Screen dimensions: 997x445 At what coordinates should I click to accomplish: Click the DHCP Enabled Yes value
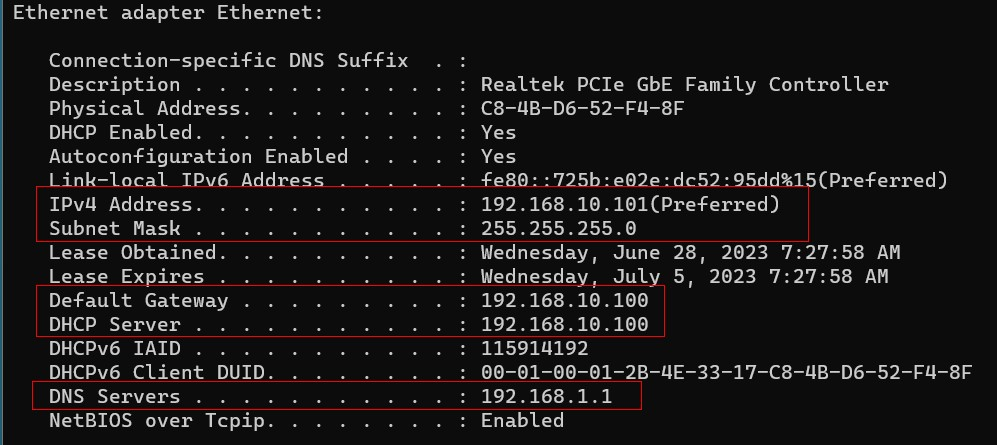[498, 132]
